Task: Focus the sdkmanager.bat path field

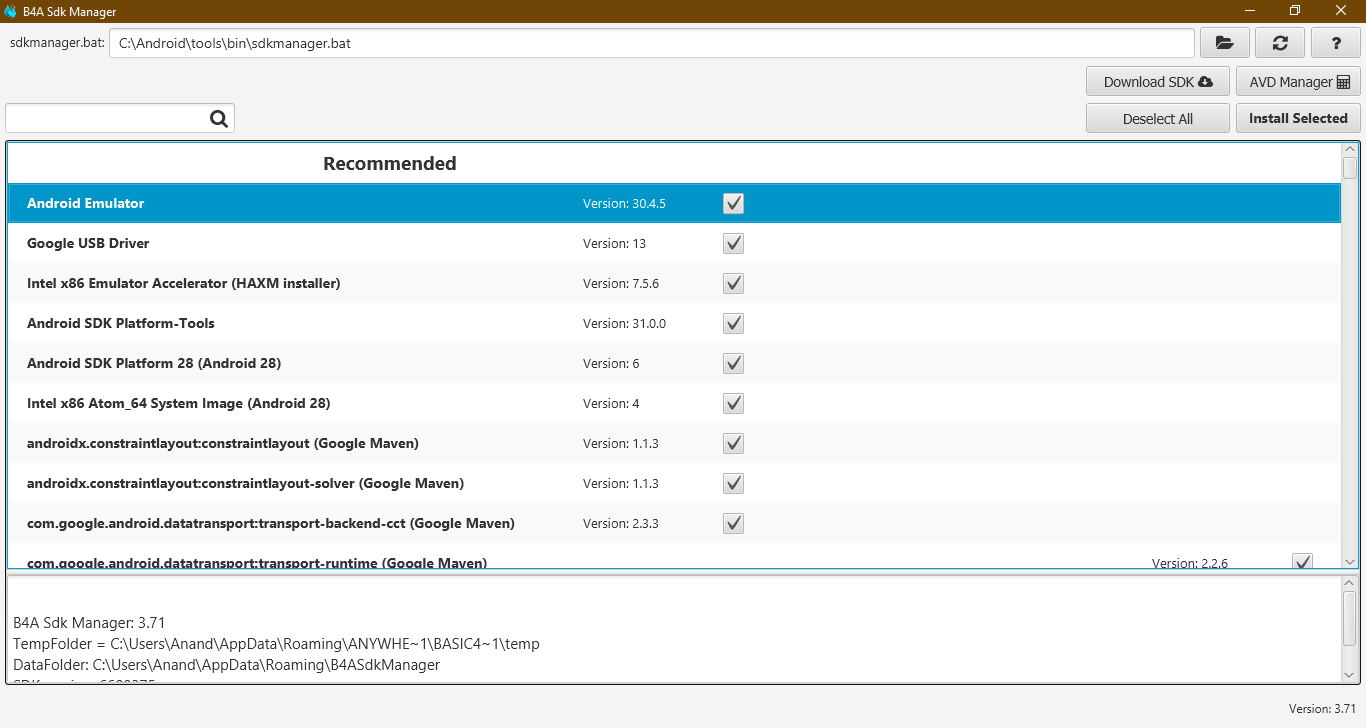Action: 652,43
